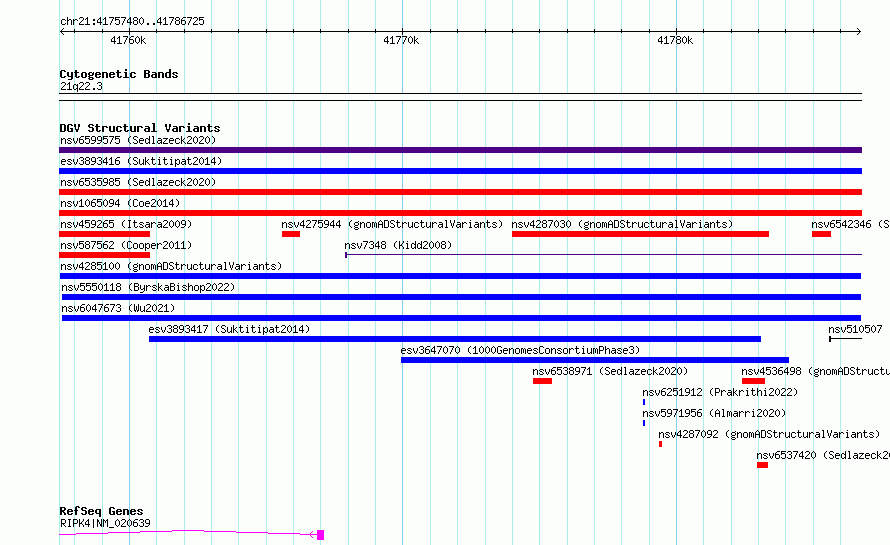890x545 pixels.
Task: Open the nsv510507 variant label
Action: pos(855,329)
